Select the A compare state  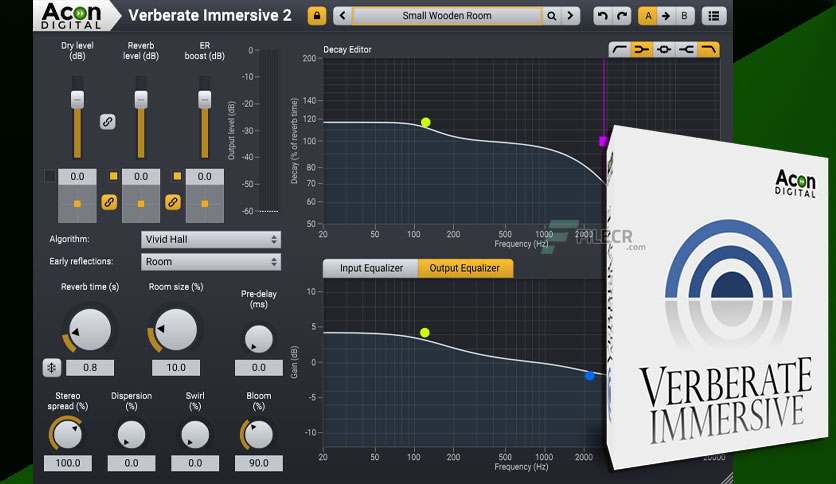(x=648, y=16)
